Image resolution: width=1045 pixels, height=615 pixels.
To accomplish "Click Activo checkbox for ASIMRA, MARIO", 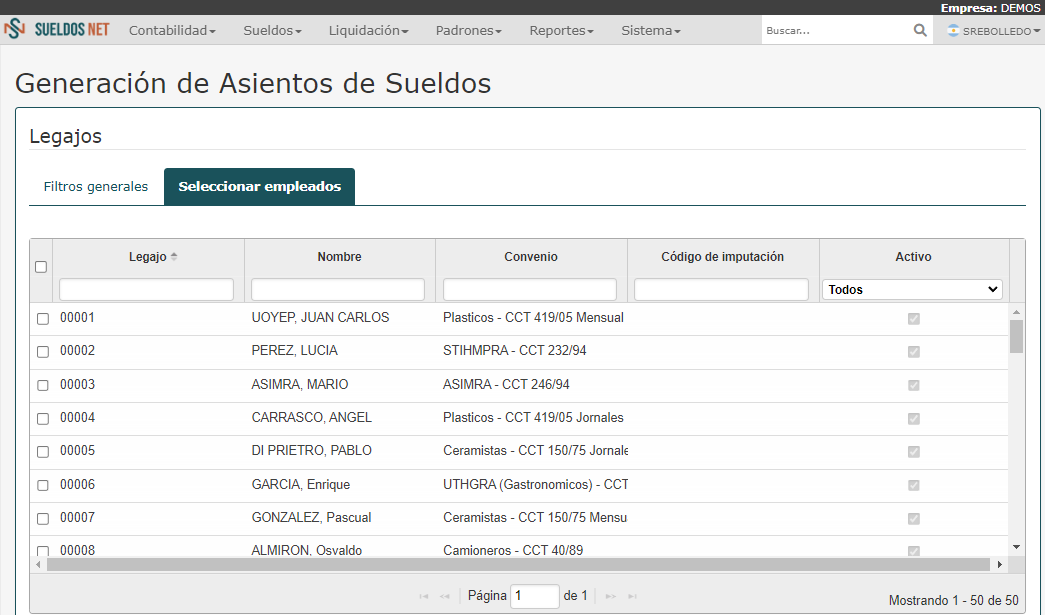I will (x=914, y=385).
